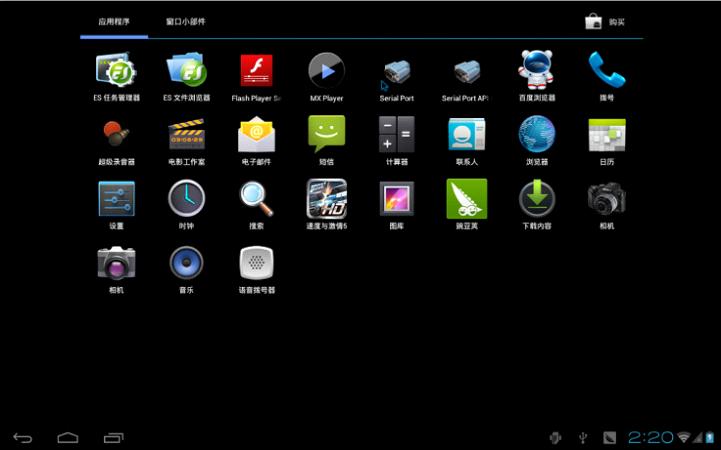Screen dimensions: 721x450
Task: Click the Wi-Fi signal status icon
Action: (x=684, y=437)
